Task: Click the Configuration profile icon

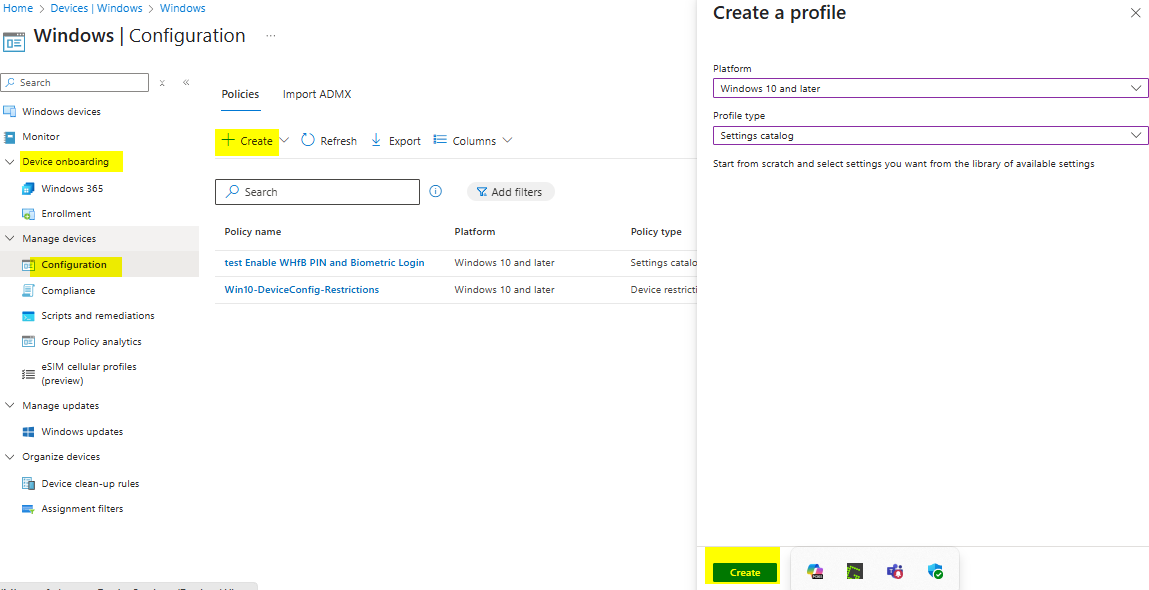Action: tap(29, 265)
